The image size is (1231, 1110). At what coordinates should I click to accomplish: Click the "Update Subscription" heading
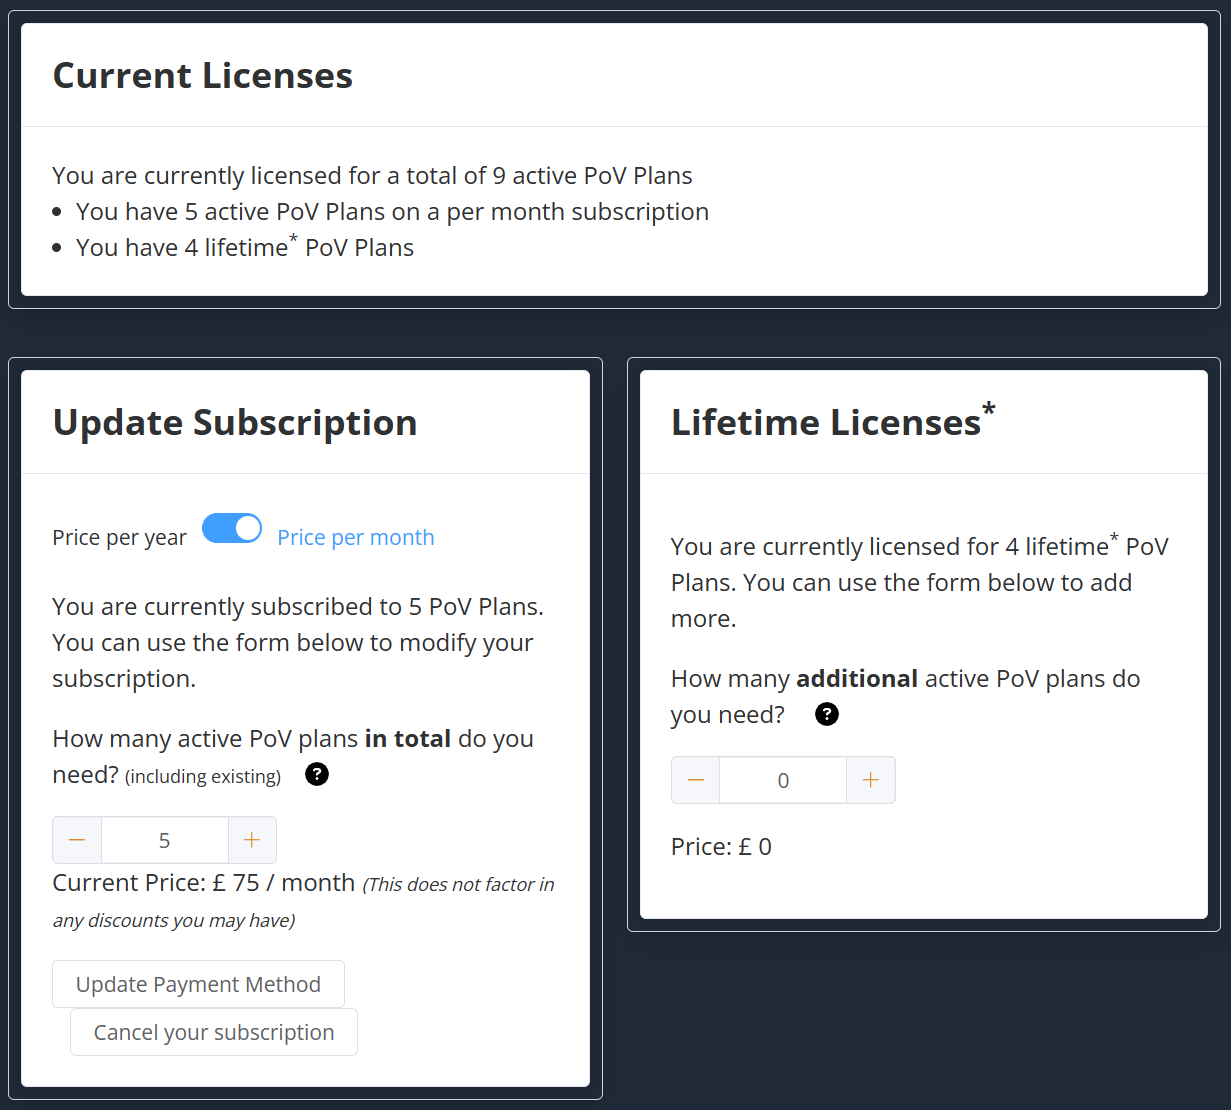235,422
